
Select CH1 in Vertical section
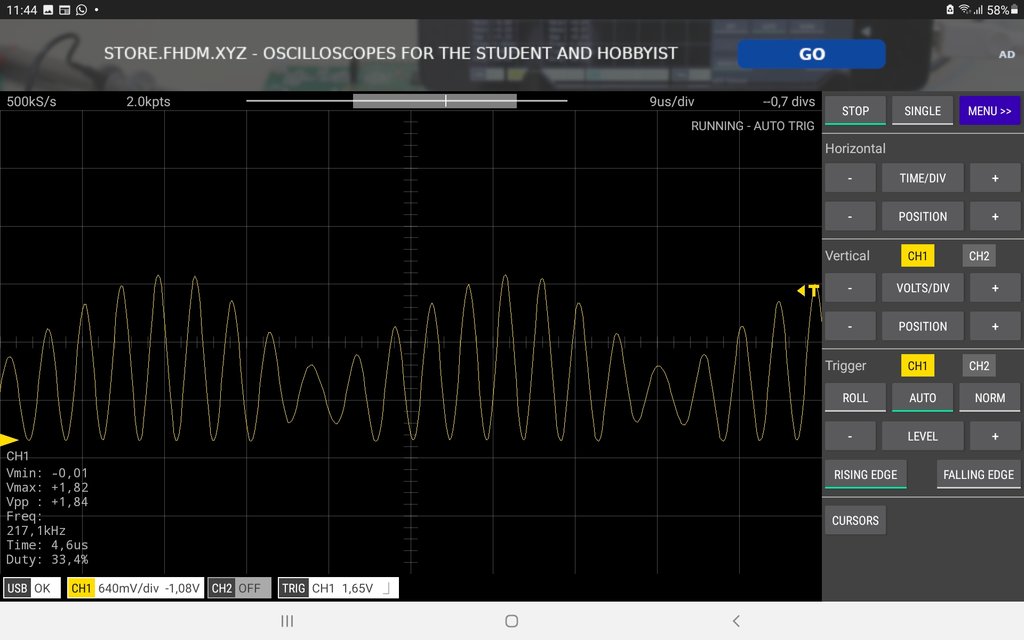917,255
